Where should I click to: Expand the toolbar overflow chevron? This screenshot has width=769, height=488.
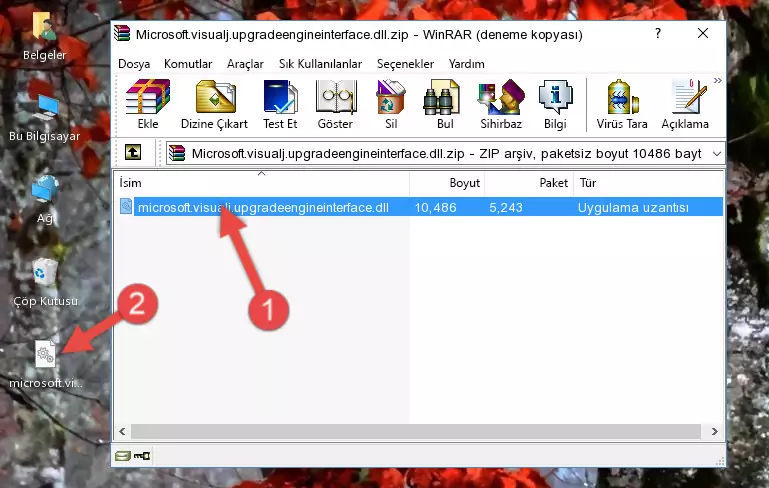(x=718, y=81)
